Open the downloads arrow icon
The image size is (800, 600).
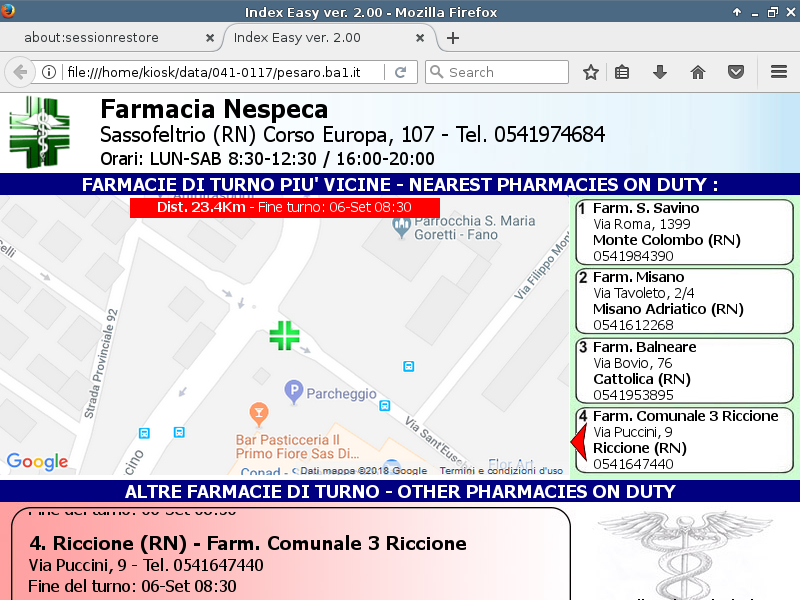[x=660, y=72]
